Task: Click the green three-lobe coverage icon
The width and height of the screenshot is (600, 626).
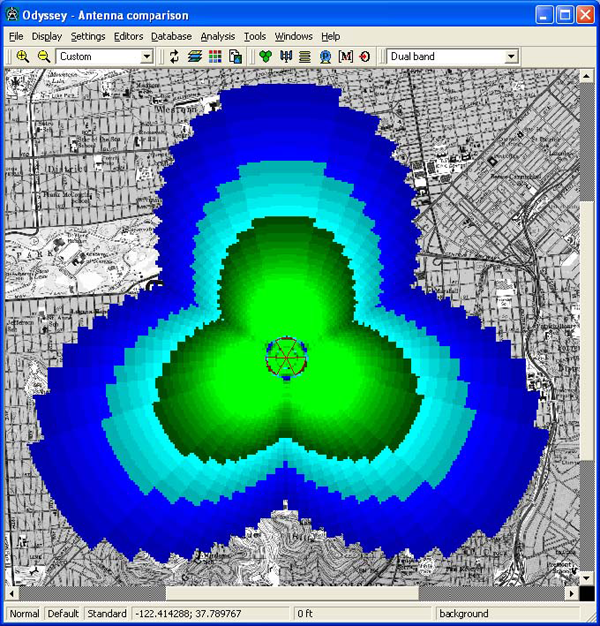Action: click(x=265, y=57)
